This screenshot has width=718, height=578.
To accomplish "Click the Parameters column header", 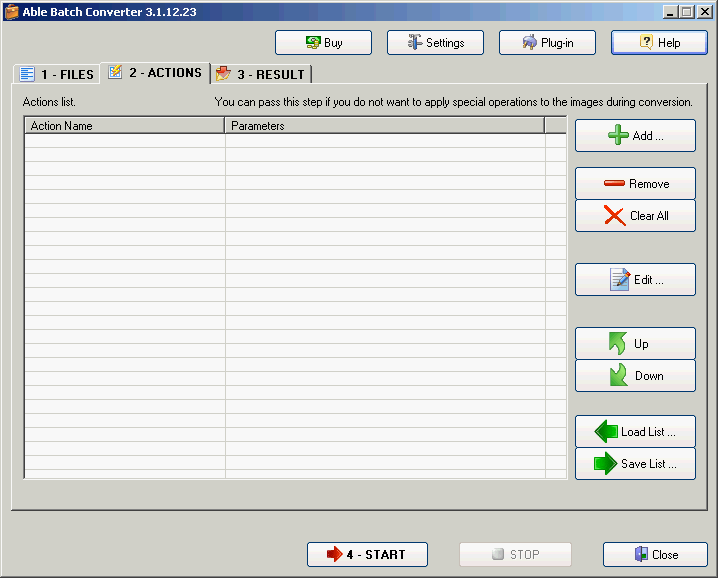I will click(x=385, y=125).
